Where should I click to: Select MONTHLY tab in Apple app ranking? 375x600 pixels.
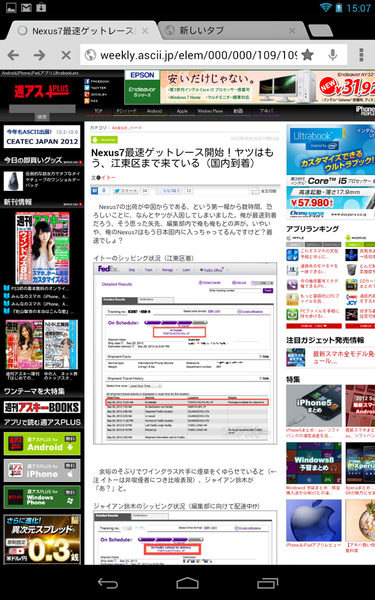(332, 244)
